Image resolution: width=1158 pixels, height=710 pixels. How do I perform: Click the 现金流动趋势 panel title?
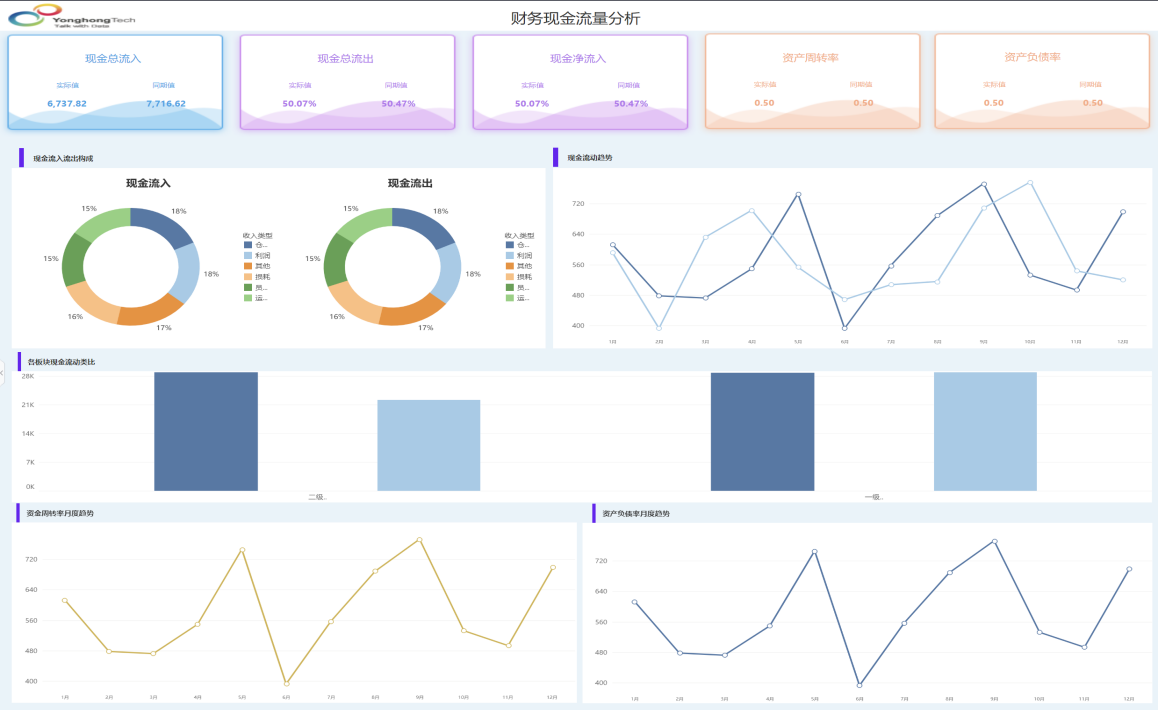coord(589,158)
